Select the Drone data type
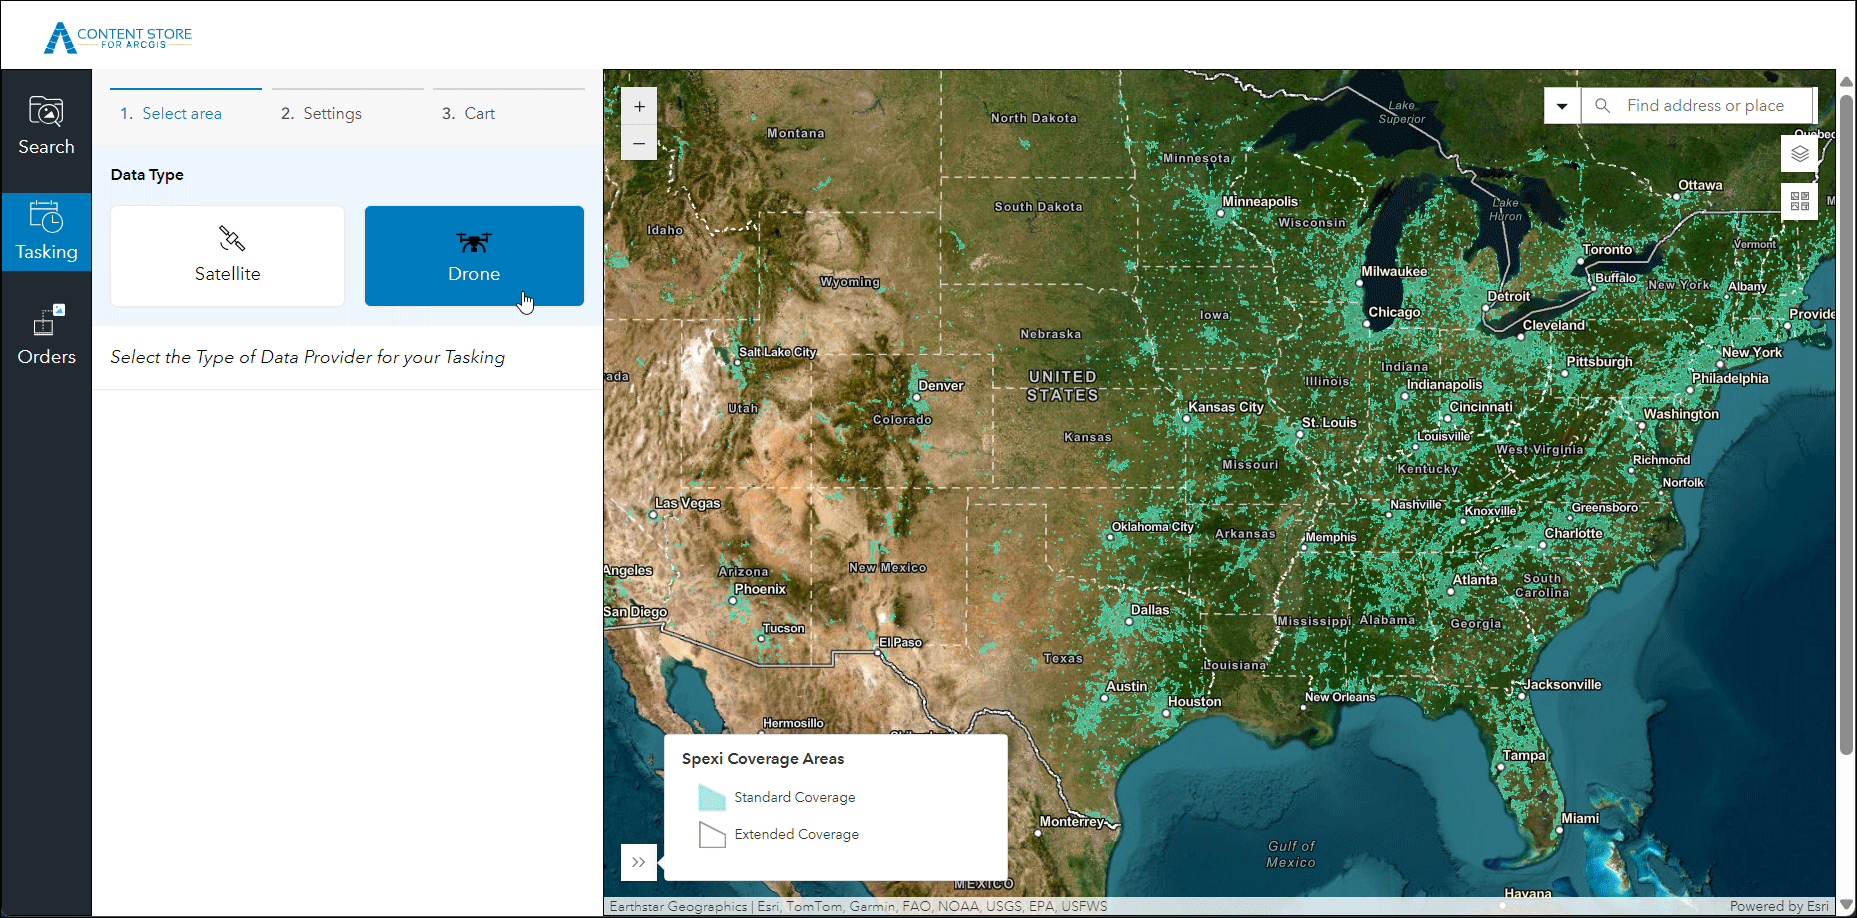This screenshot has height=918, width=1857. click(474, 256)
